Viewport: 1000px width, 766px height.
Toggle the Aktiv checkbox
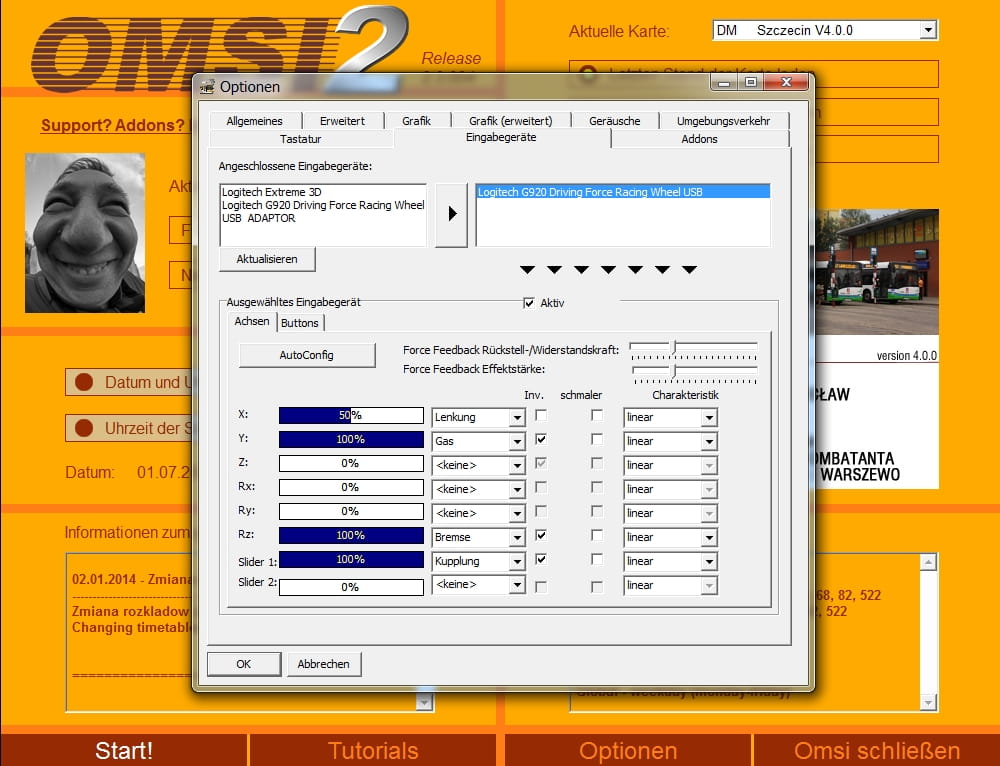(x=529, y=303)
